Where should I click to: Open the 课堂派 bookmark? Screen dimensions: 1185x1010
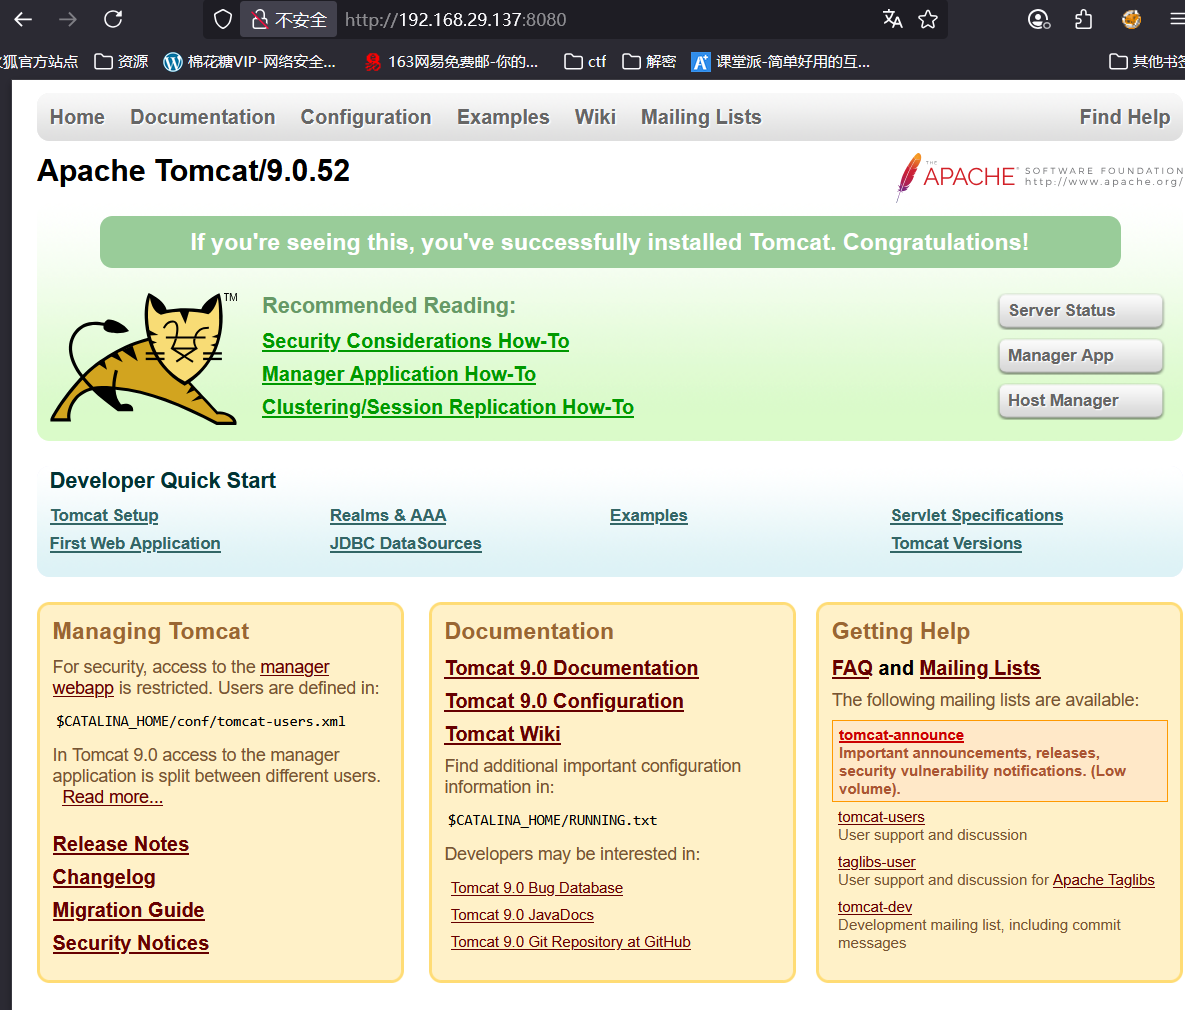[x=781, y=61]
